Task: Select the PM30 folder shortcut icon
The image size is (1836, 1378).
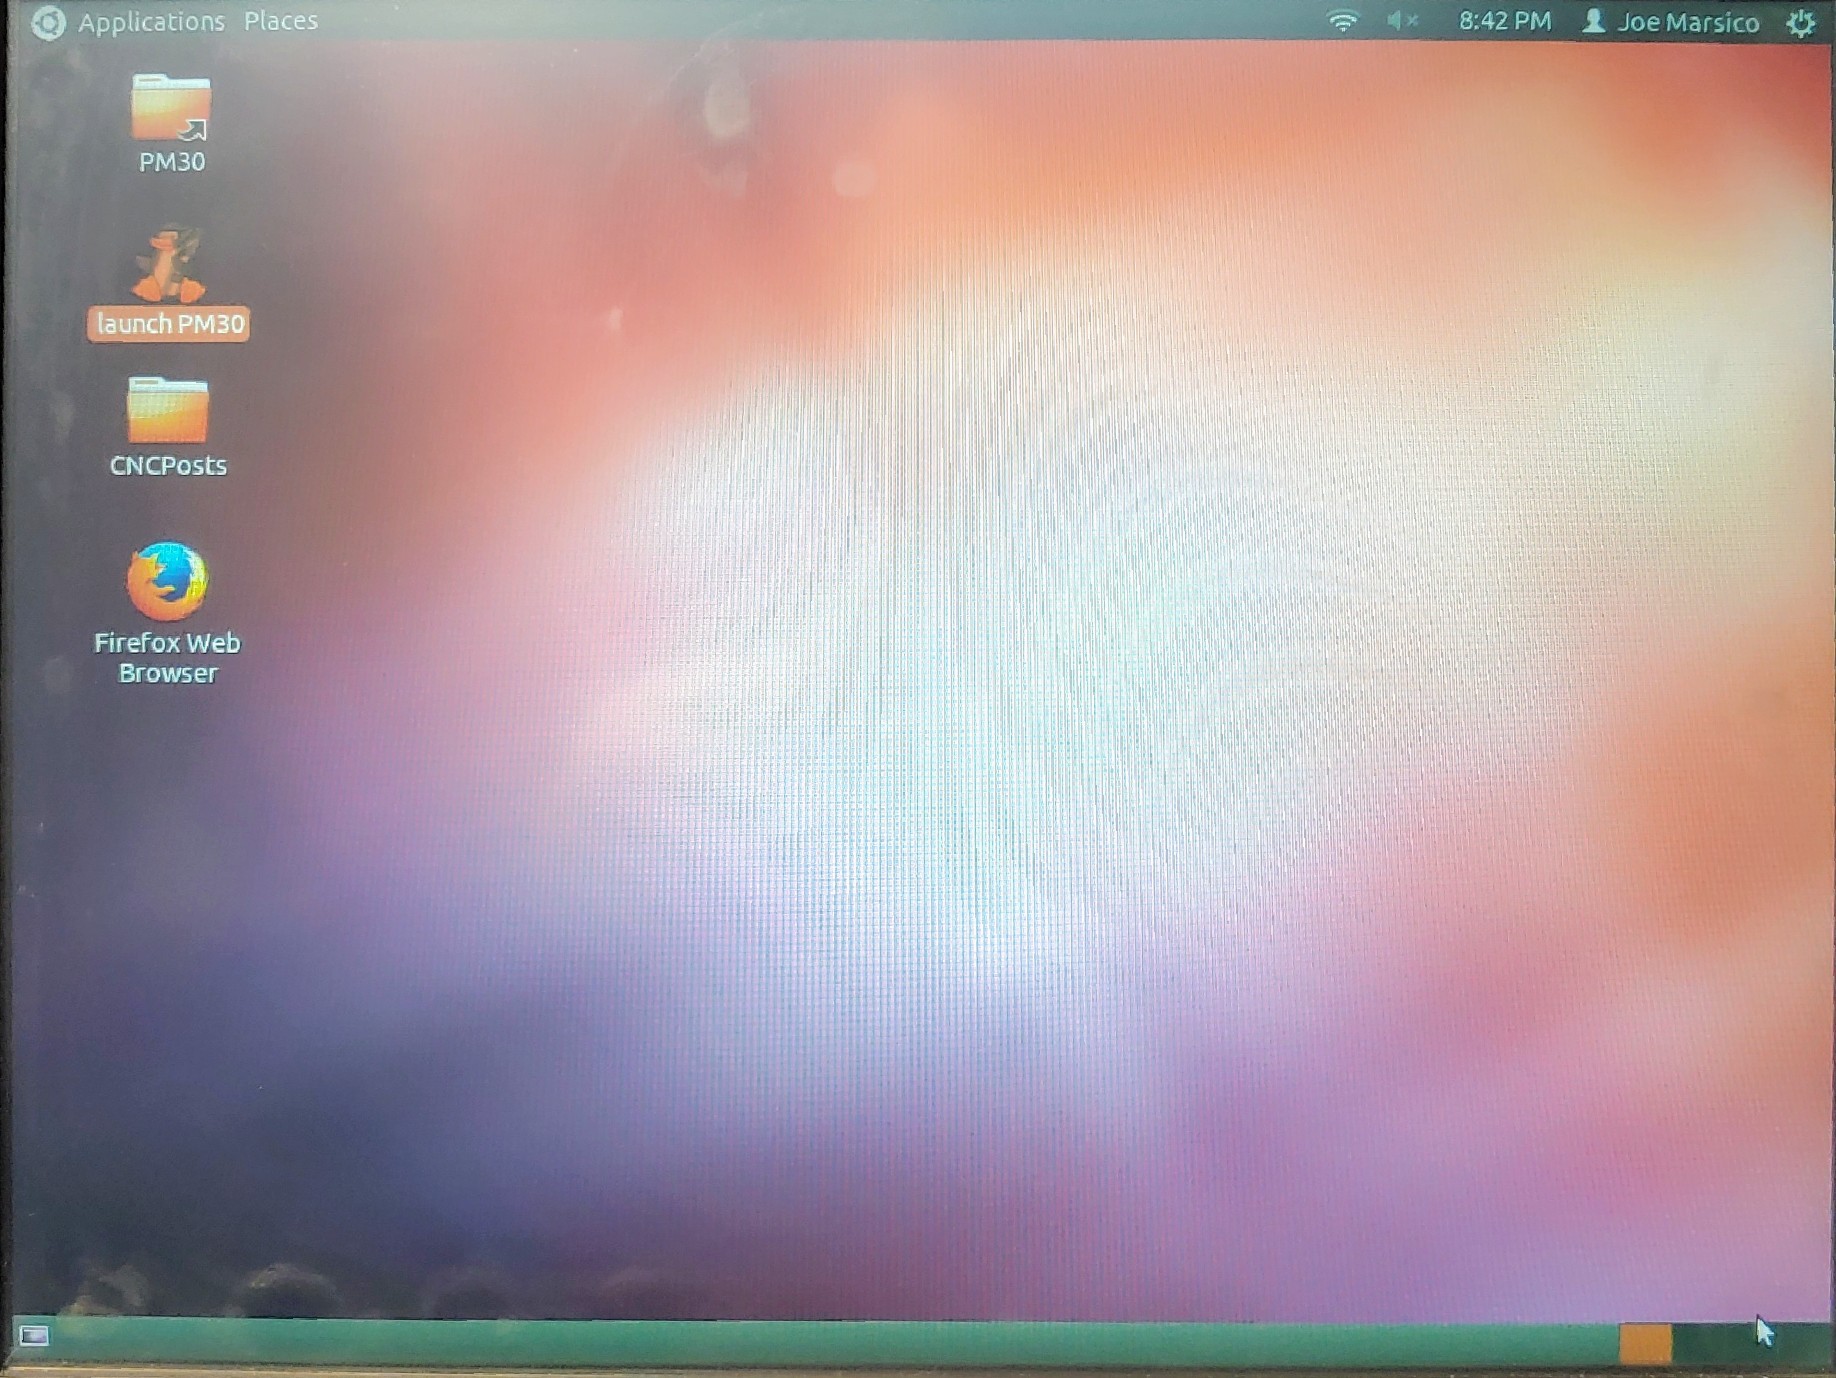Action: pyautogui.click(x=170, y=107)
